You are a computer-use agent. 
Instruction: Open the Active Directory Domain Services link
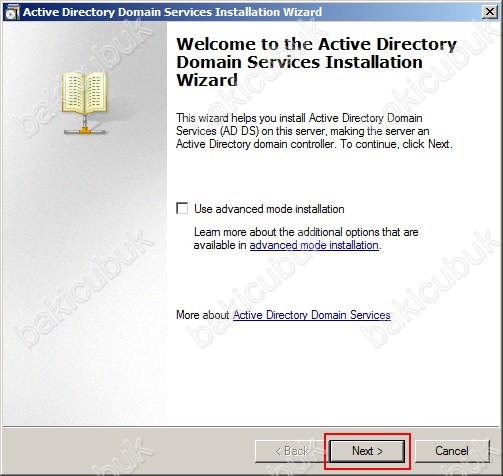tap(312, 315)
